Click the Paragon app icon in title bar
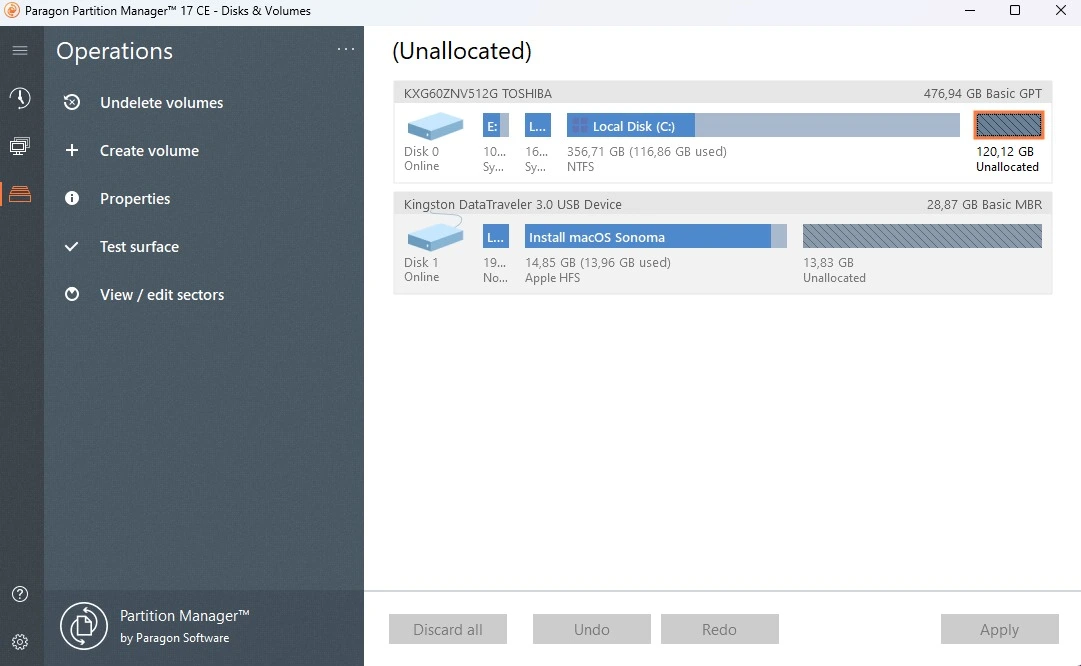Image resolution: width=1081 pixels, height=666 pixels. pos(12,10)
